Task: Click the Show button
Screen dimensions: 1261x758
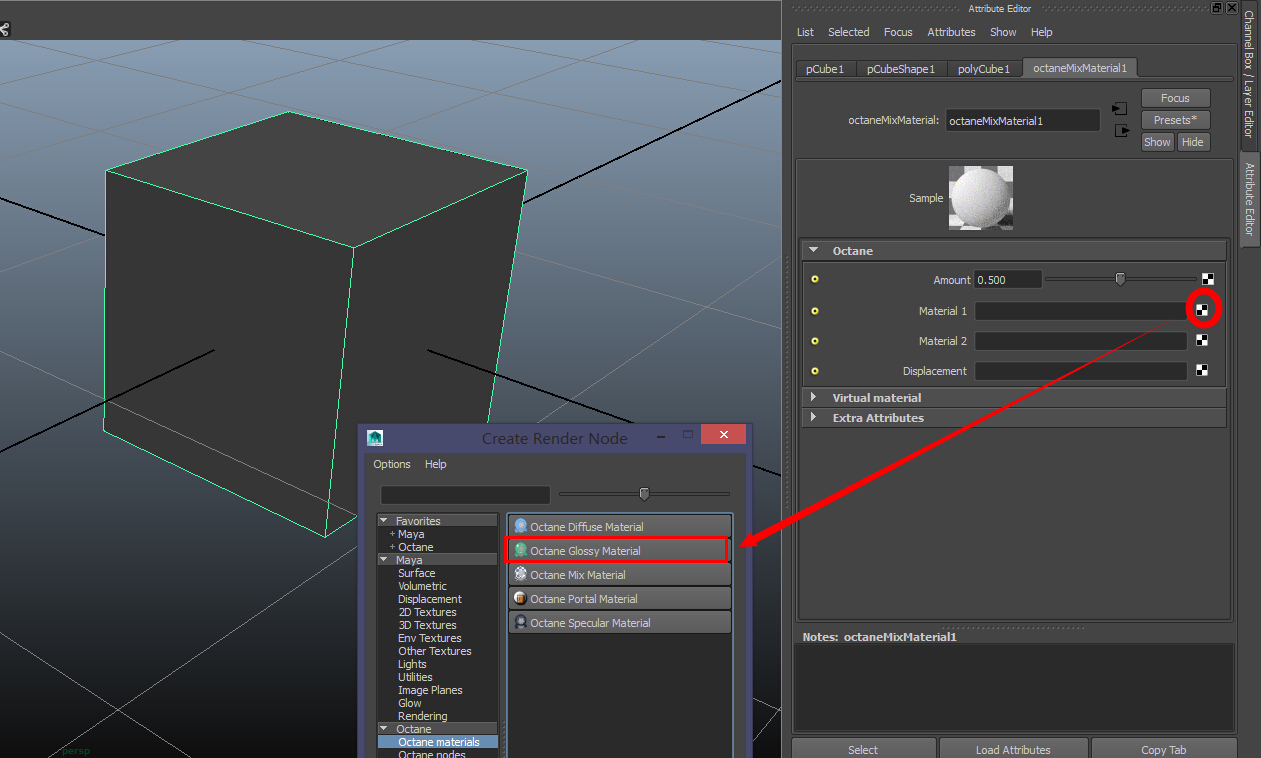Action: point(1157,142)
